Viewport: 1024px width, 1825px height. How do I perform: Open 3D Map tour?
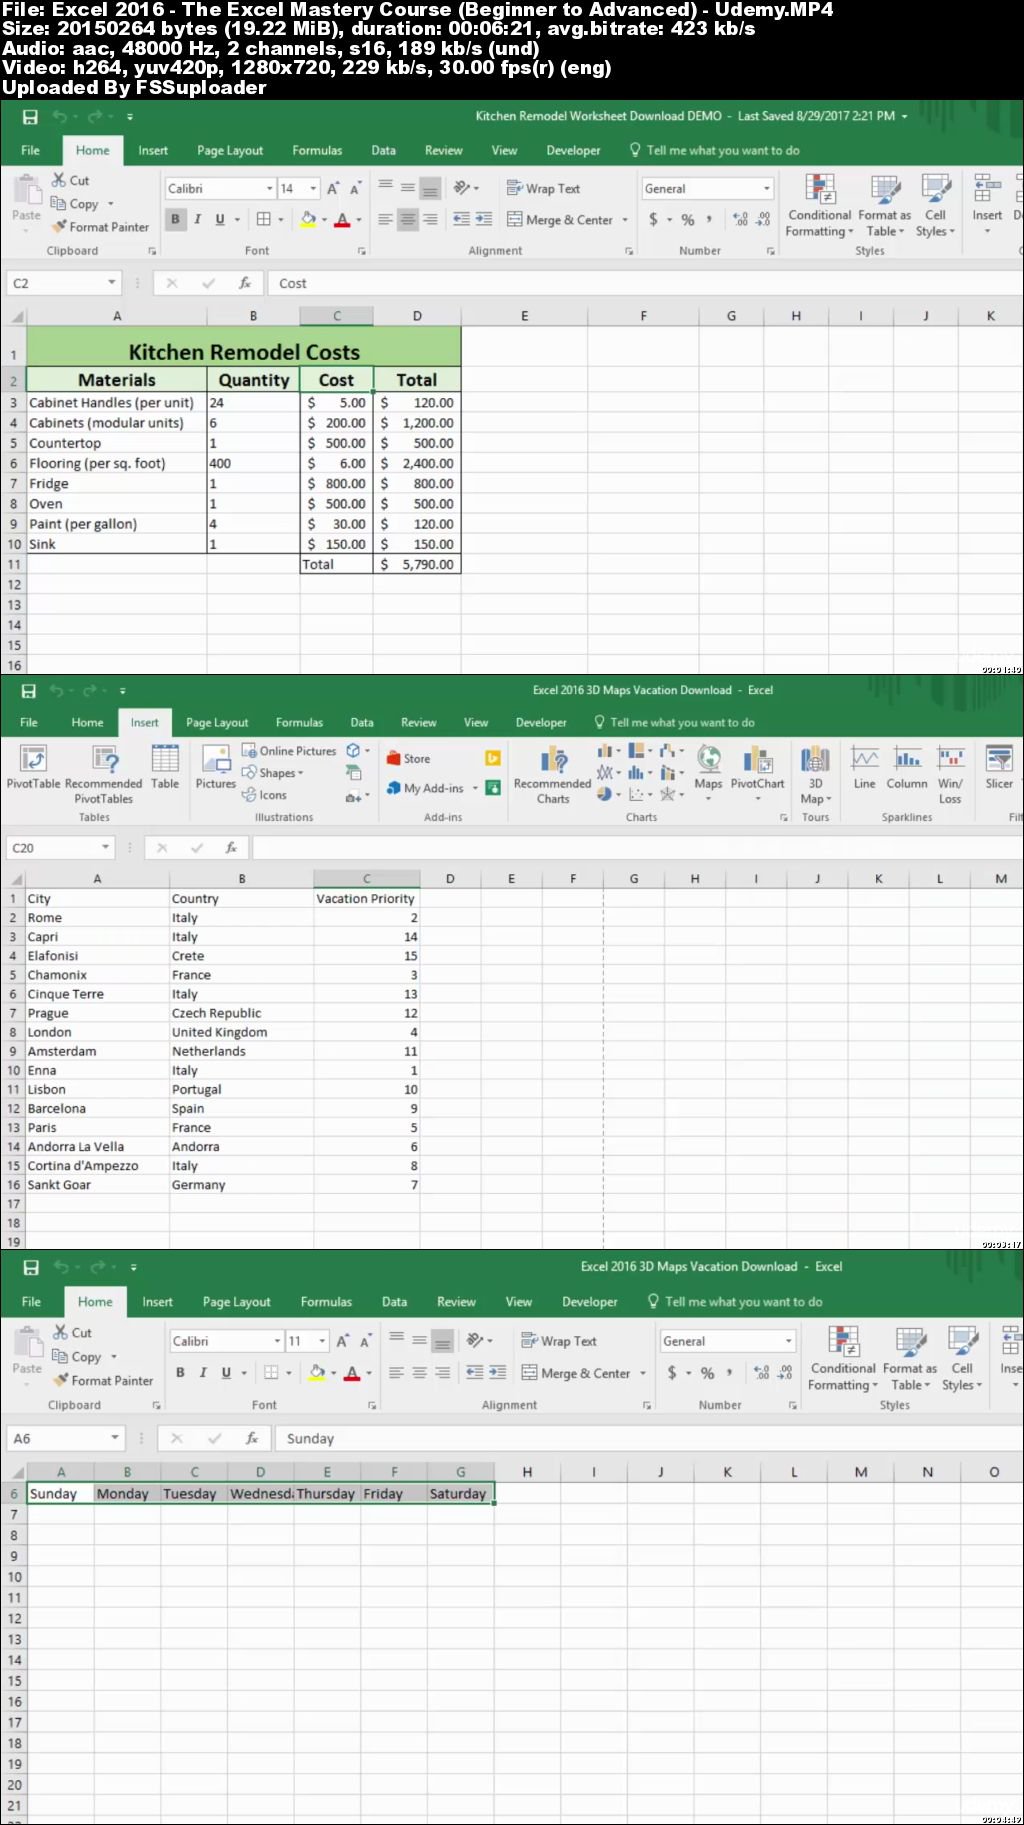tap(815, 775)
